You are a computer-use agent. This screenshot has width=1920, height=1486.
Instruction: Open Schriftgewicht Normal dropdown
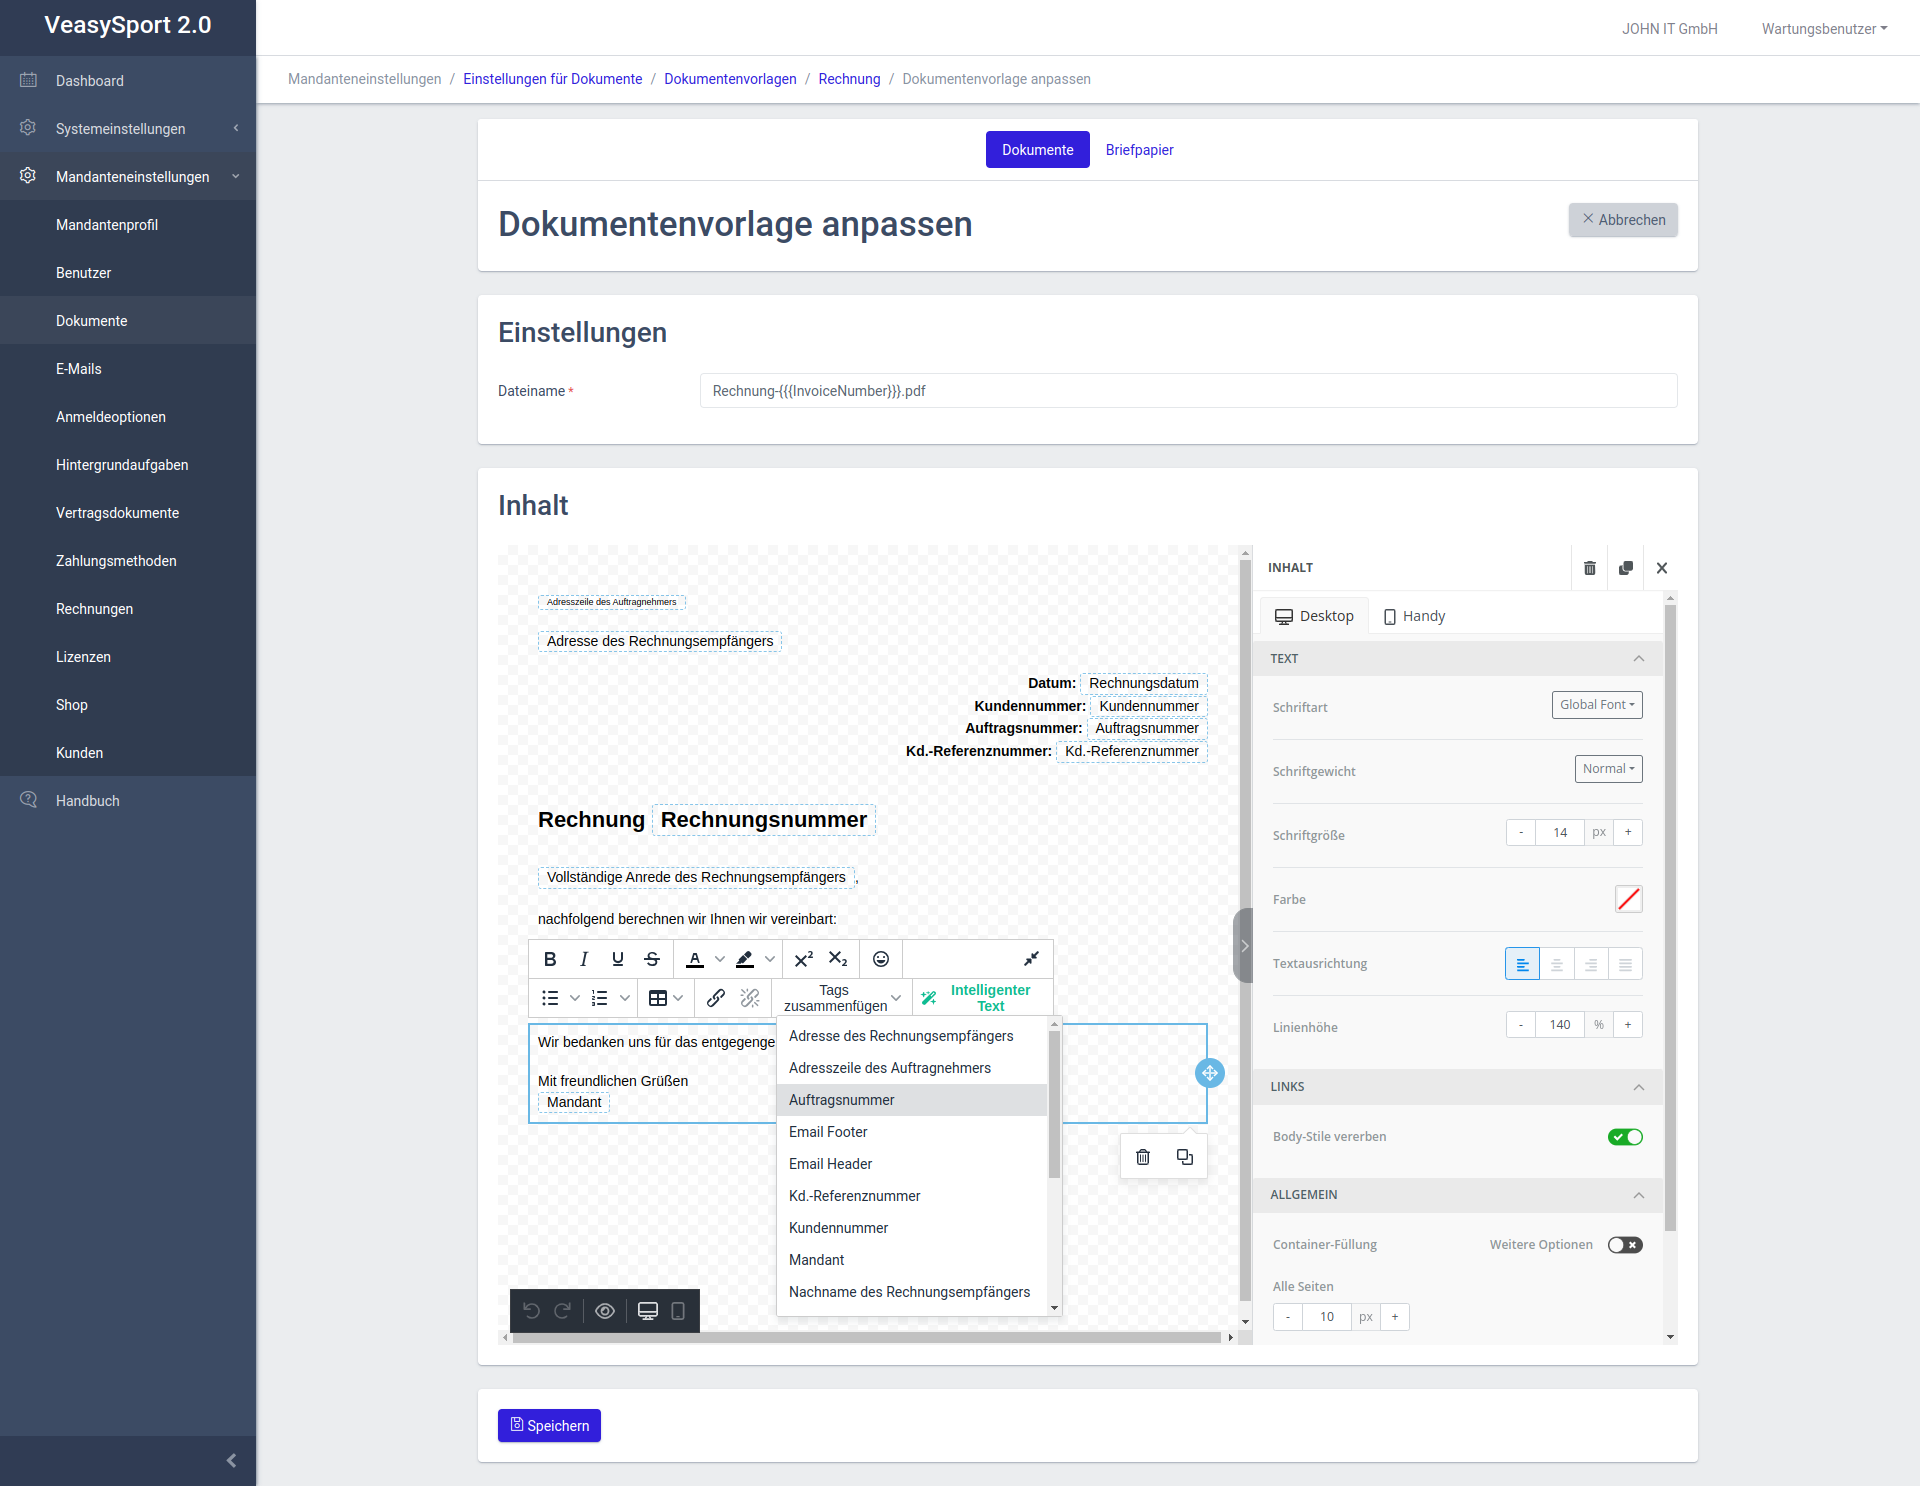coord(1608,769)
